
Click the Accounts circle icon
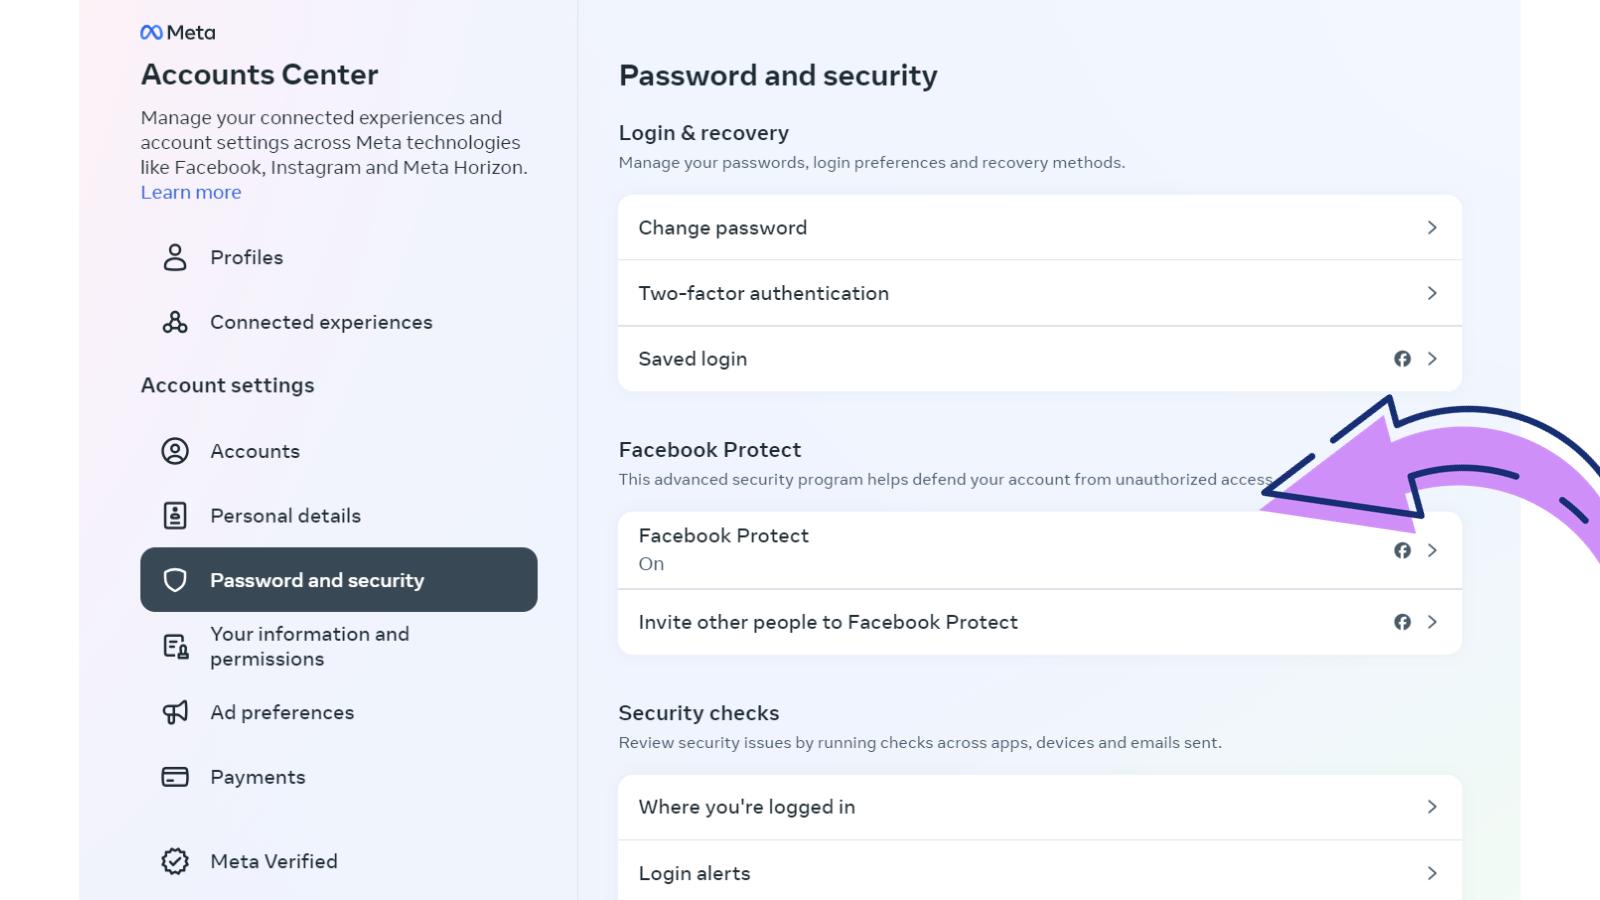175,451
